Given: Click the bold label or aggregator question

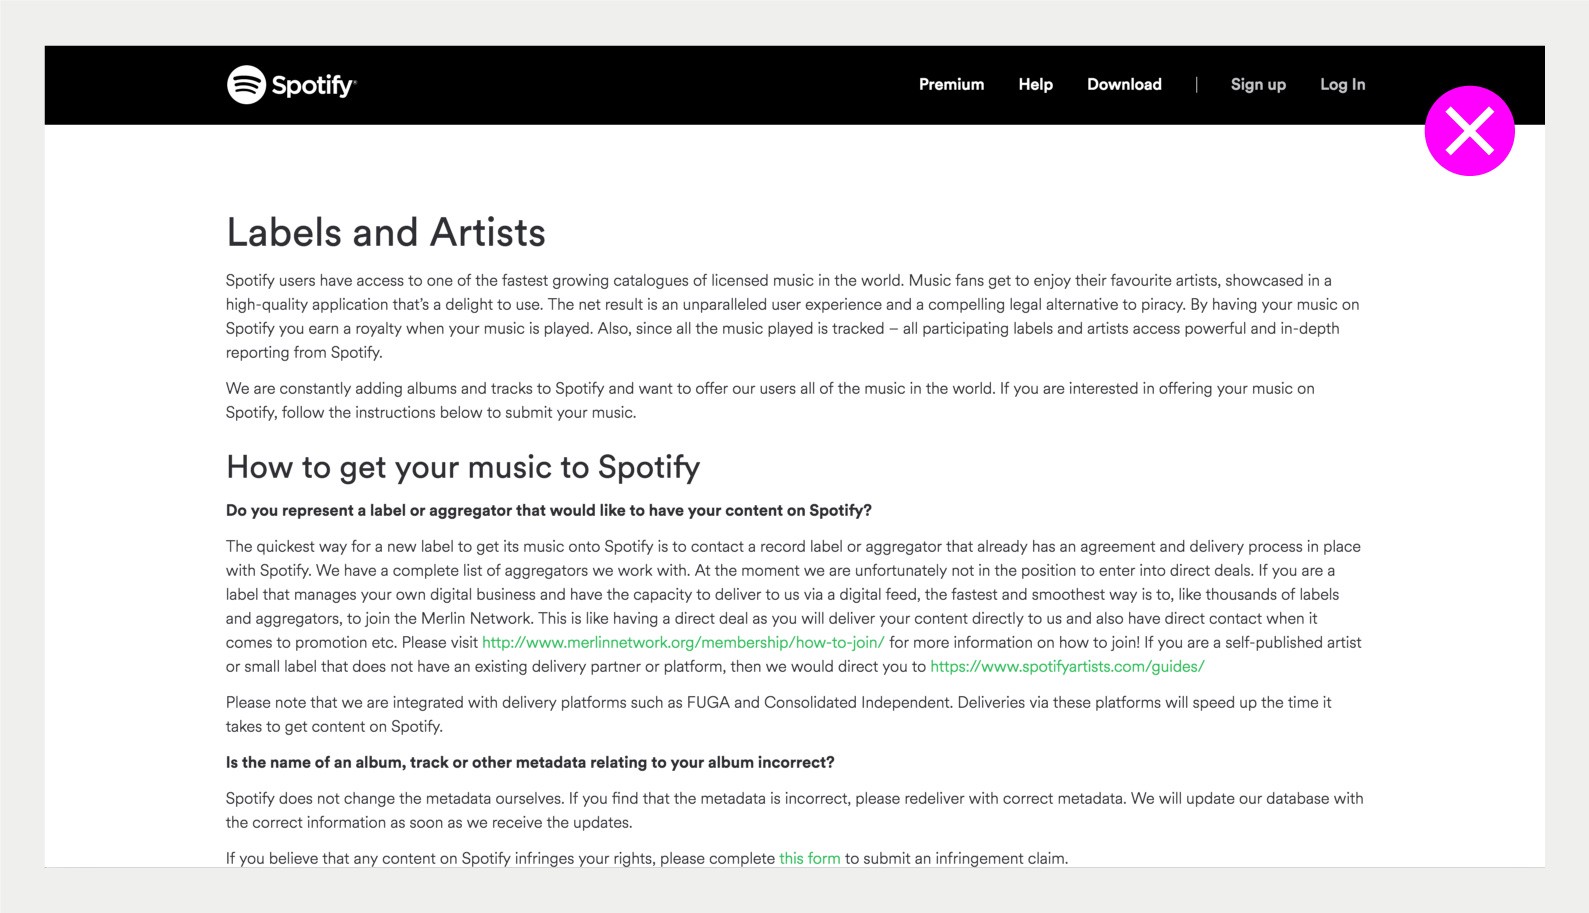Looking at the screenshot, I should [x=548, y=511].
